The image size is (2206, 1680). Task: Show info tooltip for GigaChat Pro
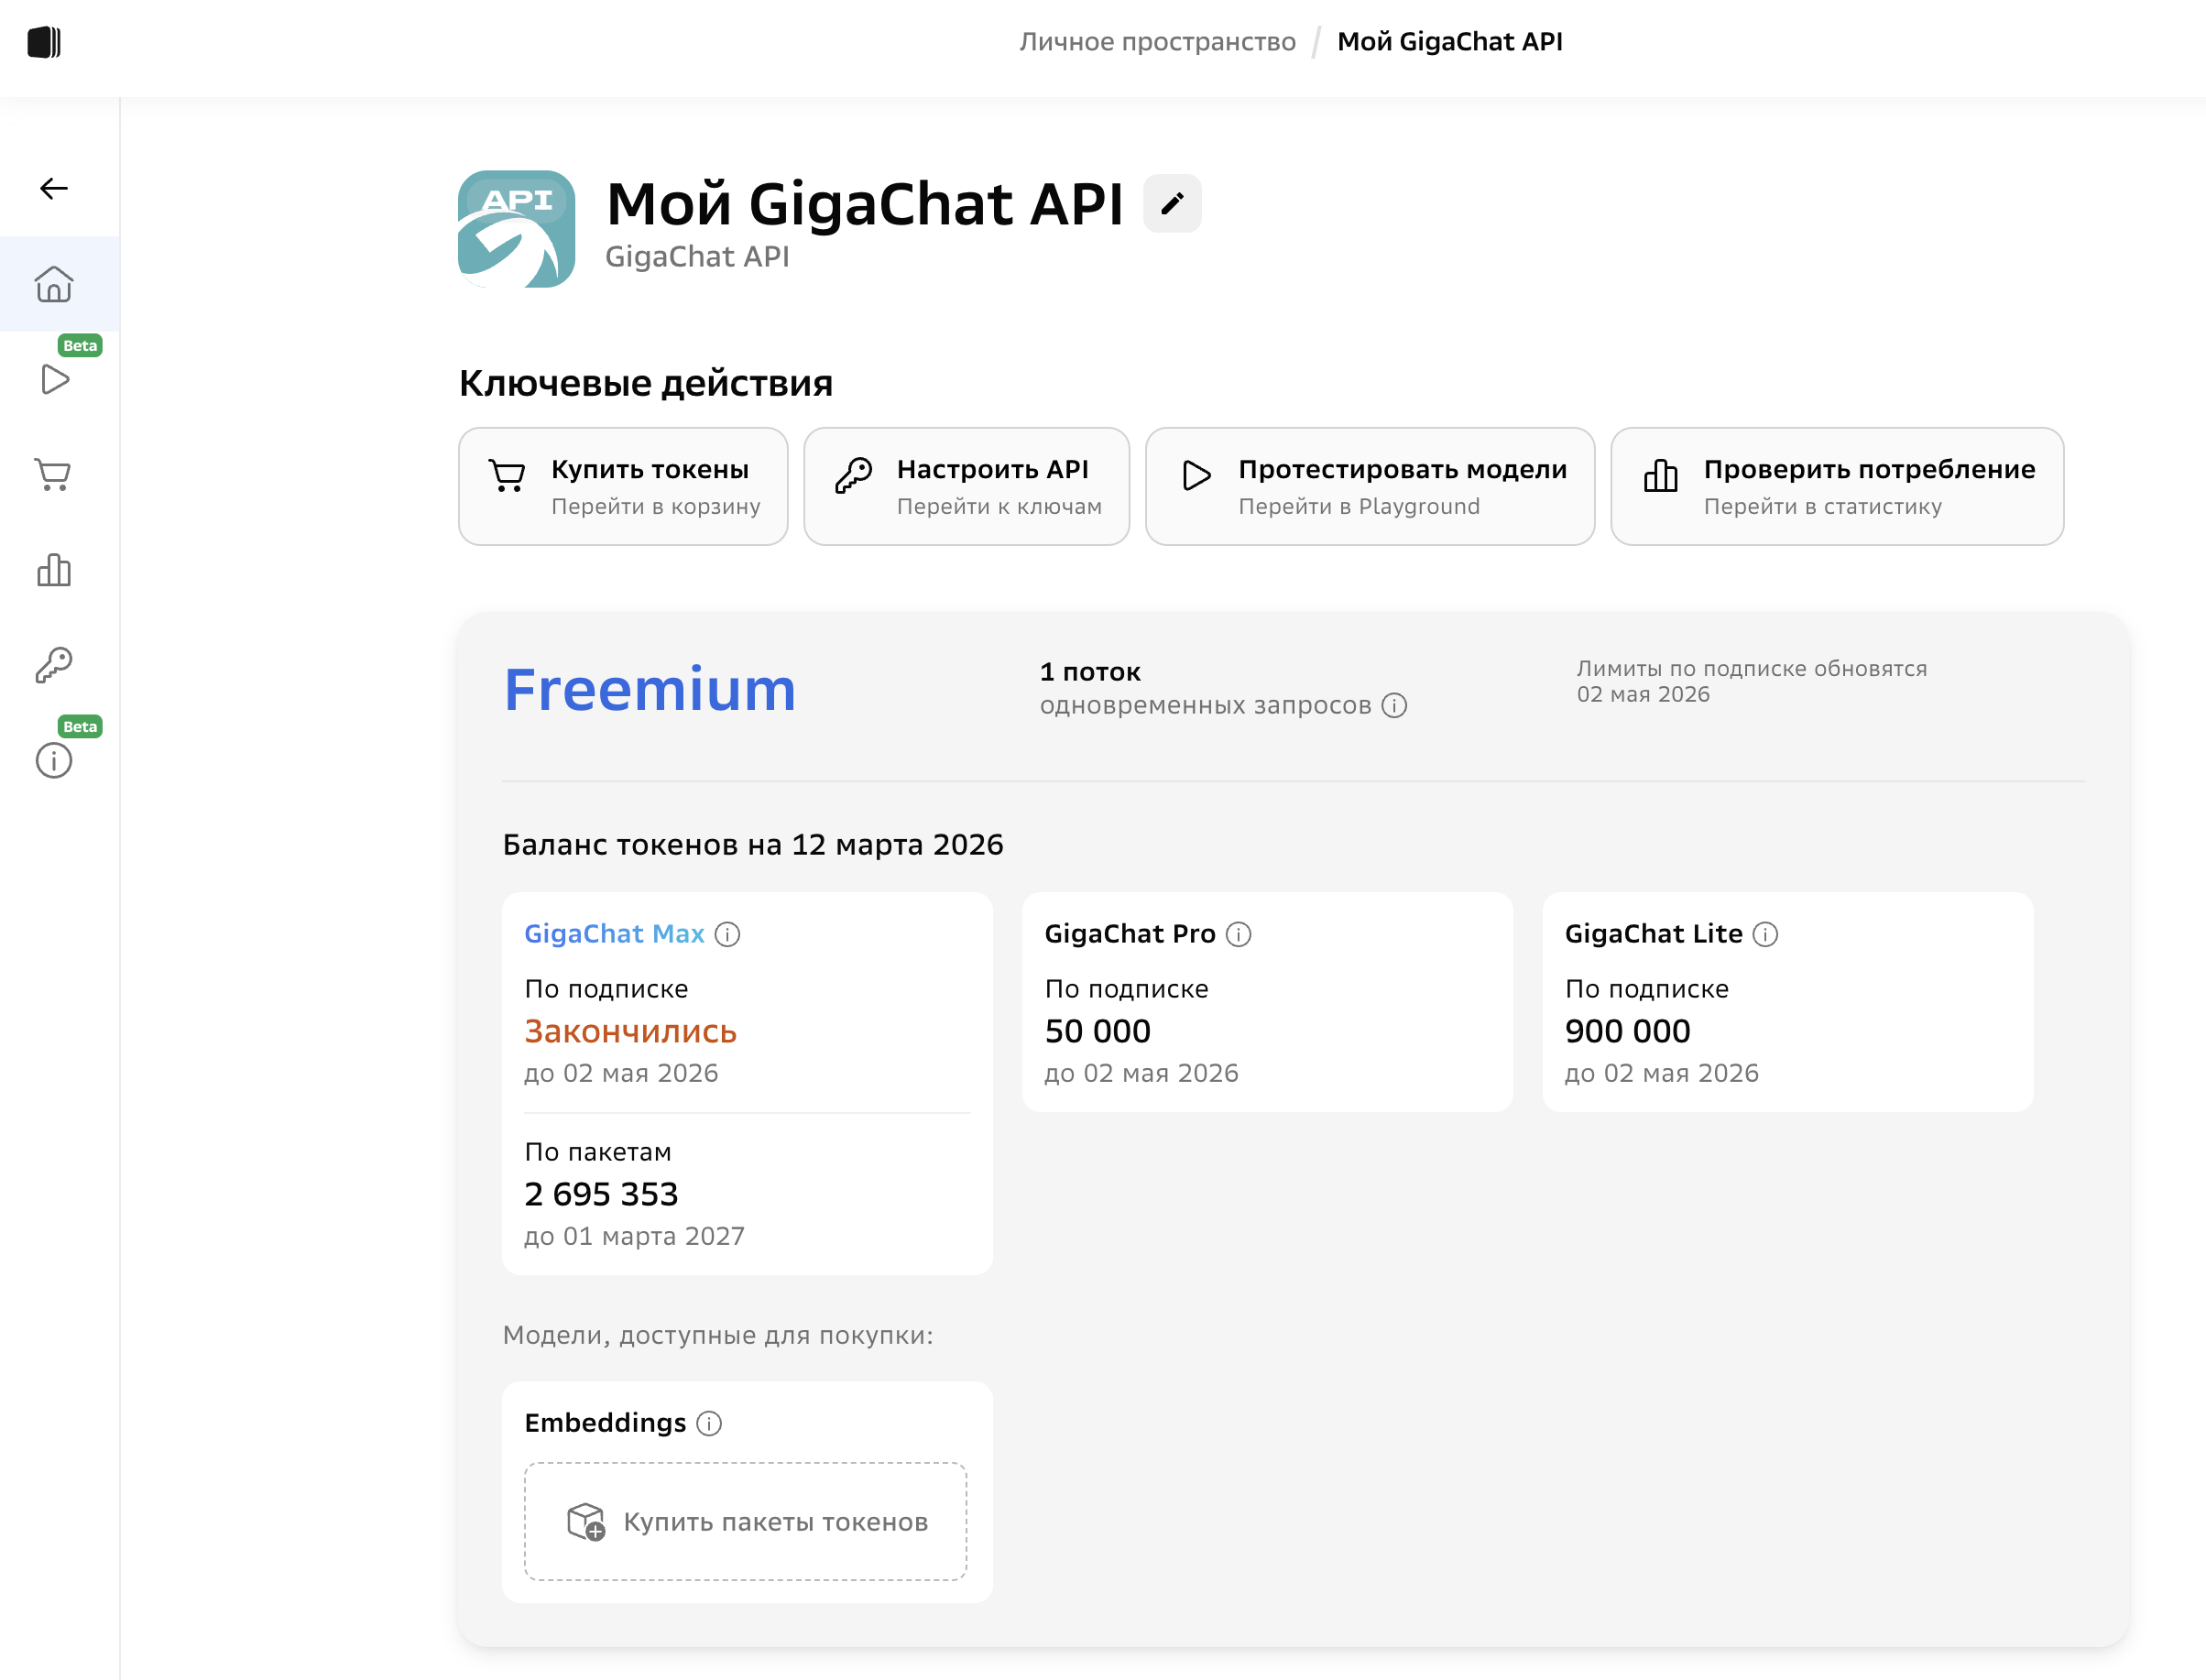pyautogui.click(x=1239, y=934)
